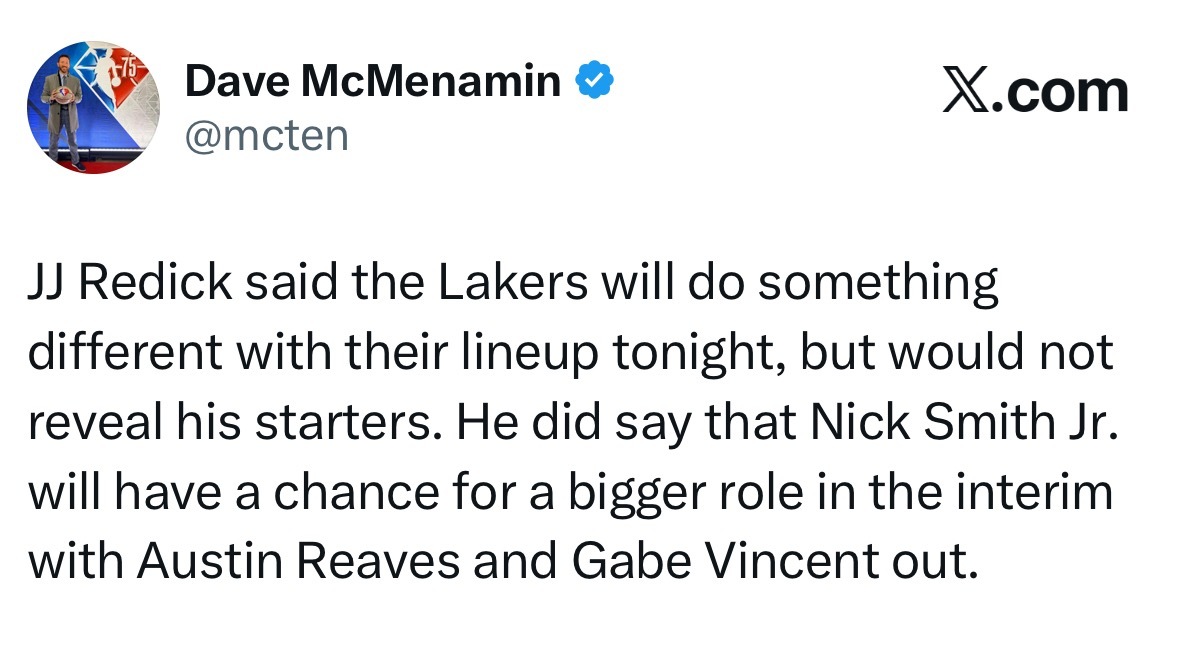This screenshot has width=1179, height=668.
Task: Click the word "reveal" in the tweet
Action: click(x=88, y=424)
